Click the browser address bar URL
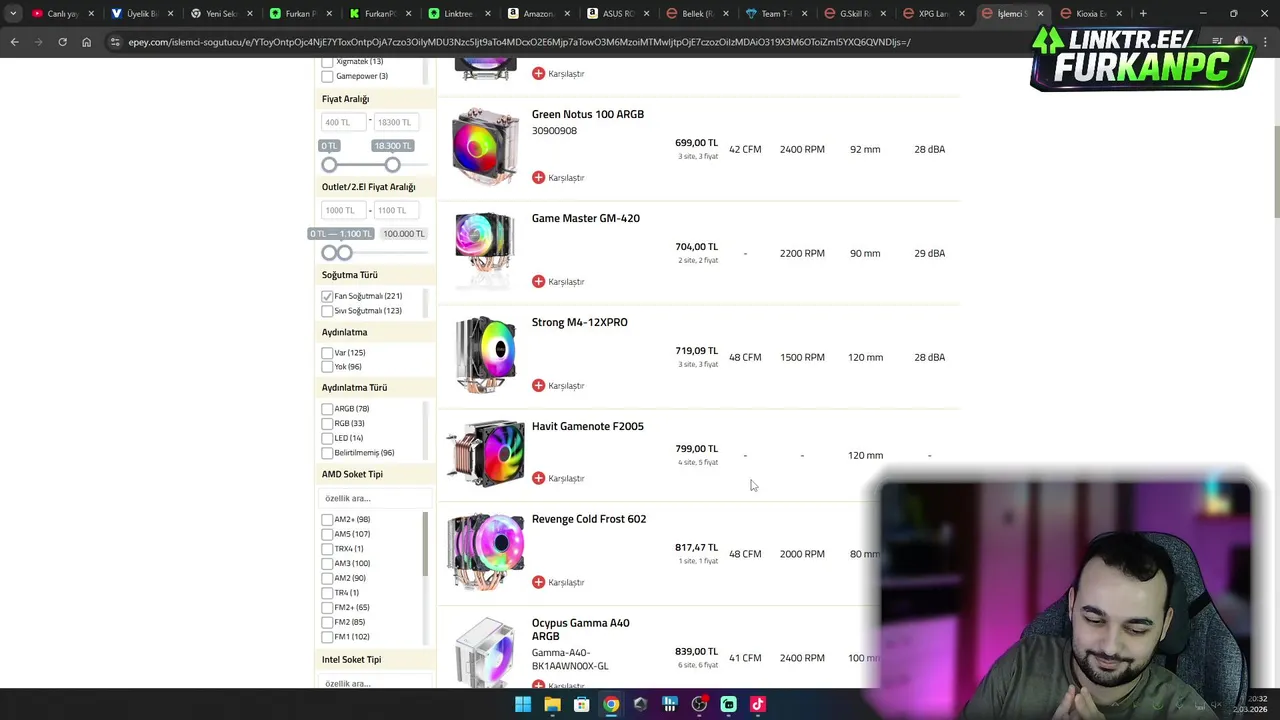The width and height of the screenshot is (1280, 720). [x=519, y=42]
